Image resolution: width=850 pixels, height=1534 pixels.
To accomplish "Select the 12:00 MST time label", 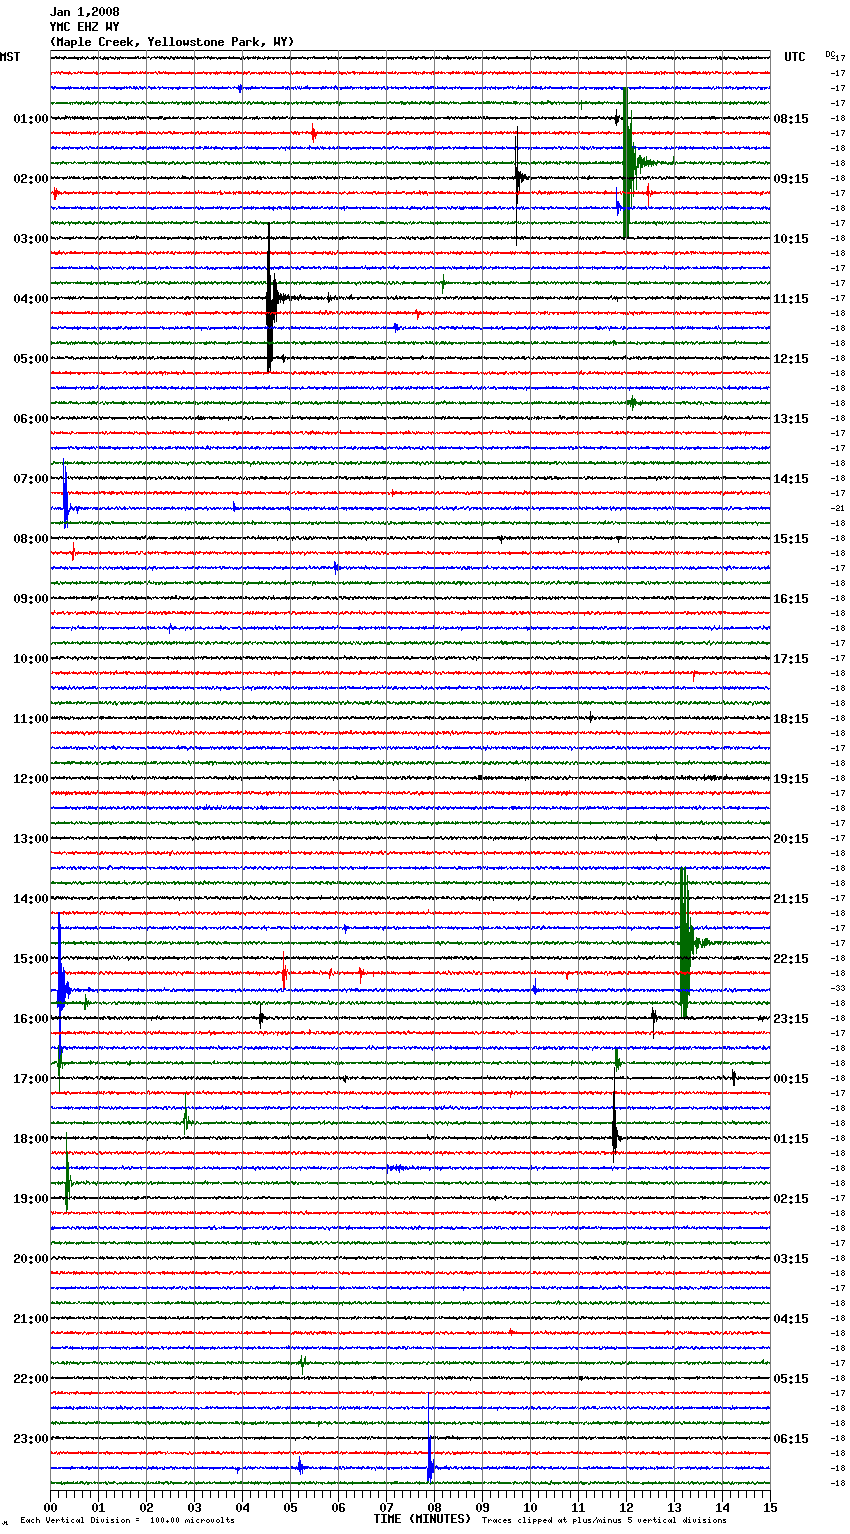I will (x=31, y=779).
